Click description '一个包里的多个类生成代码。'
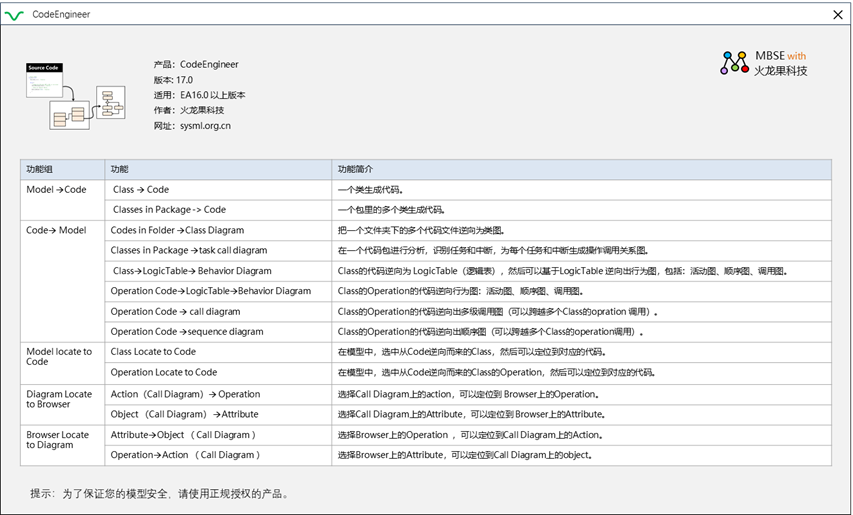The height and width of the screenshot is (515, 853). tap(392, 210)
